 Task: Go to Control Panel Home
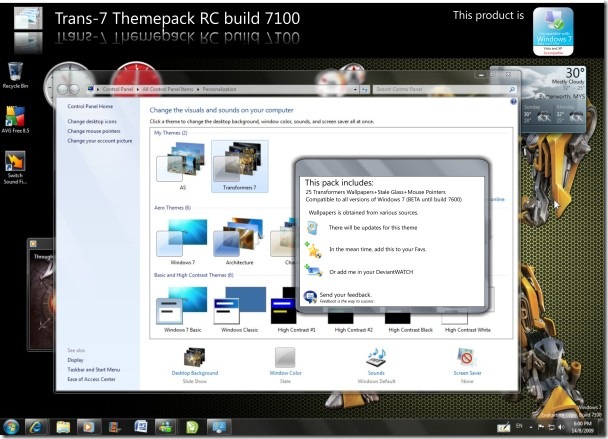click(x=90, y=106)
